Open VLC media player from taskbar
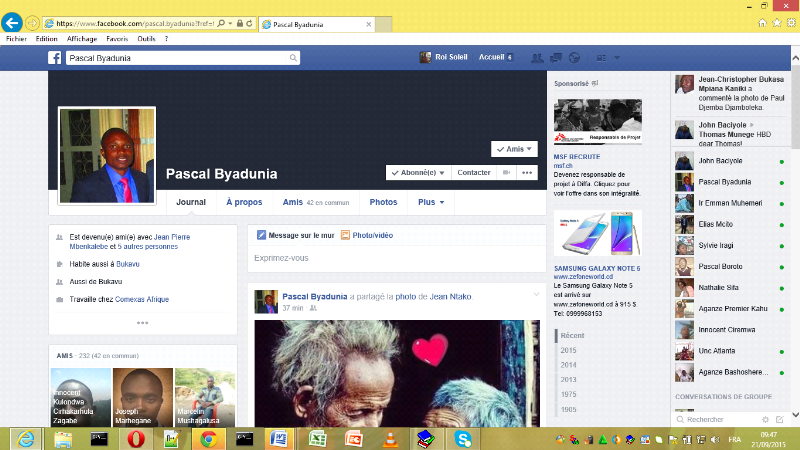Viewport: 800px width, 450px height. pos(388,438)
